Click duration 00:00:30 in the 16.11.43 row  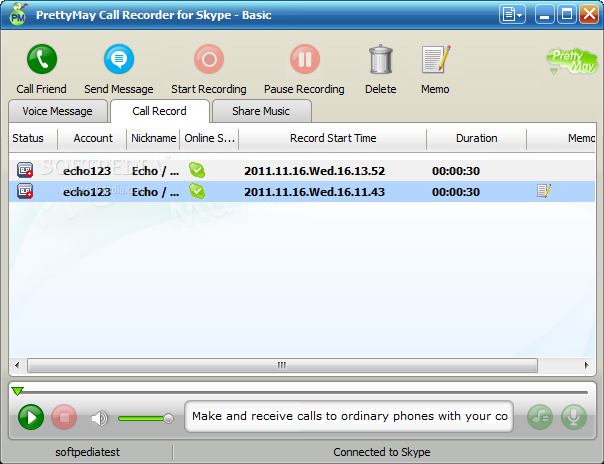tap(456, 192)
